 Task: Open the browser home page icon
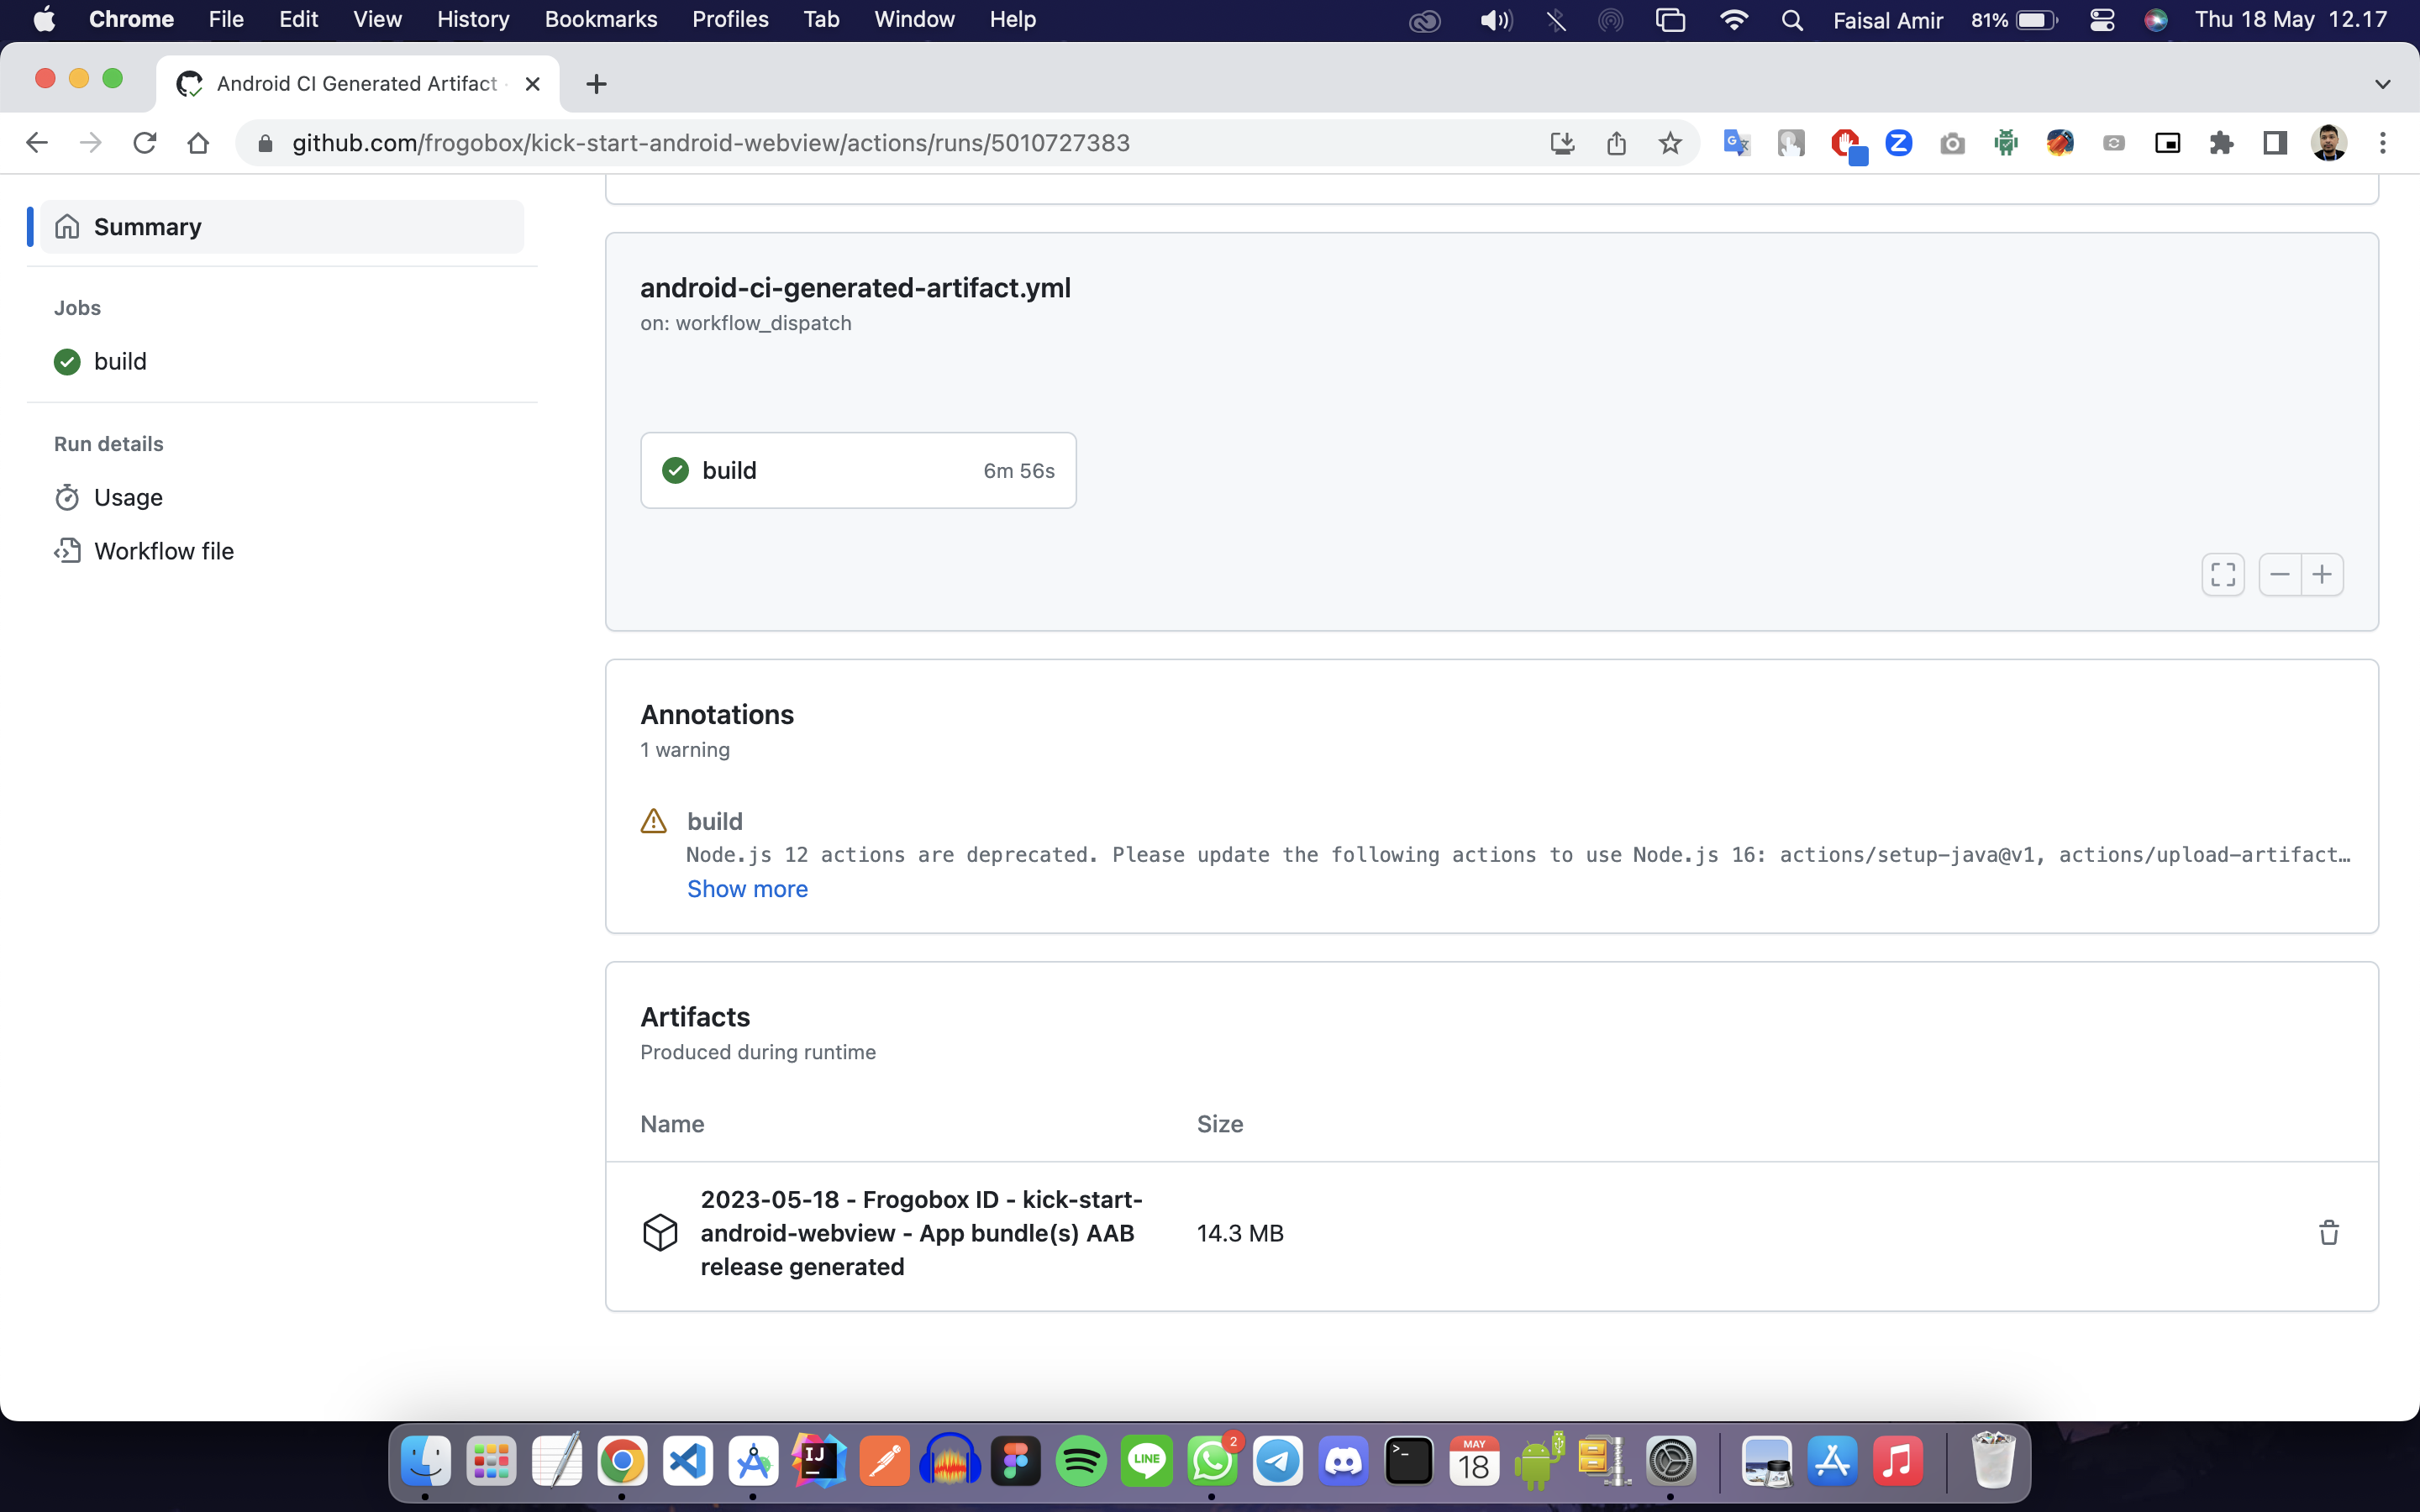coord(198,143)
